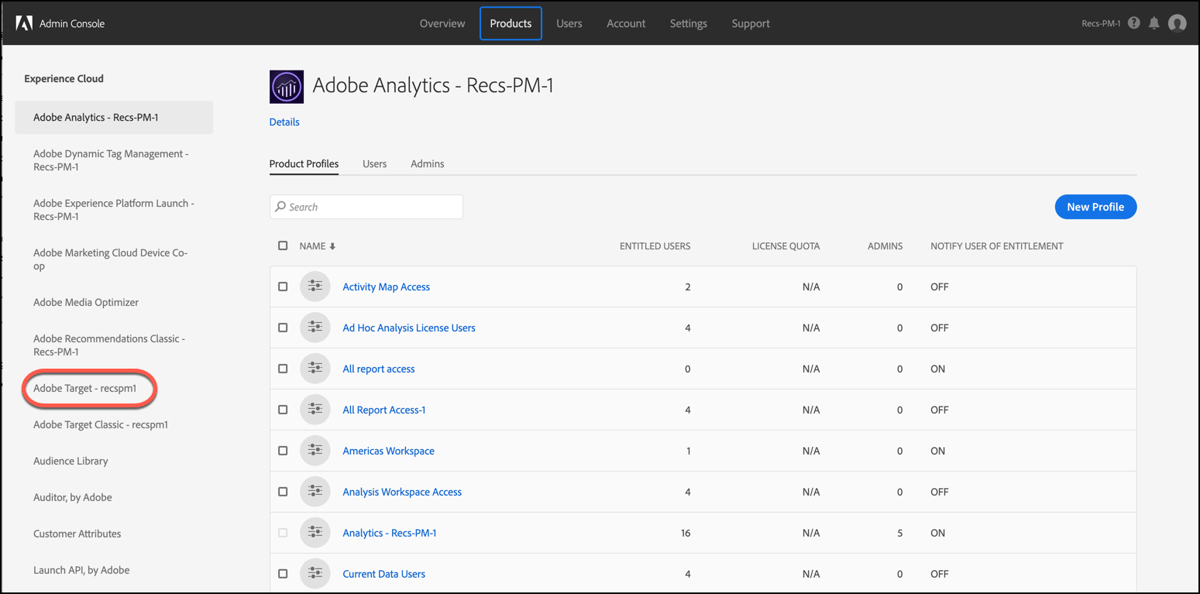1200x594 pixels.
Task: Toggle the NAME column sort arrow
Action: pos(331,245)
